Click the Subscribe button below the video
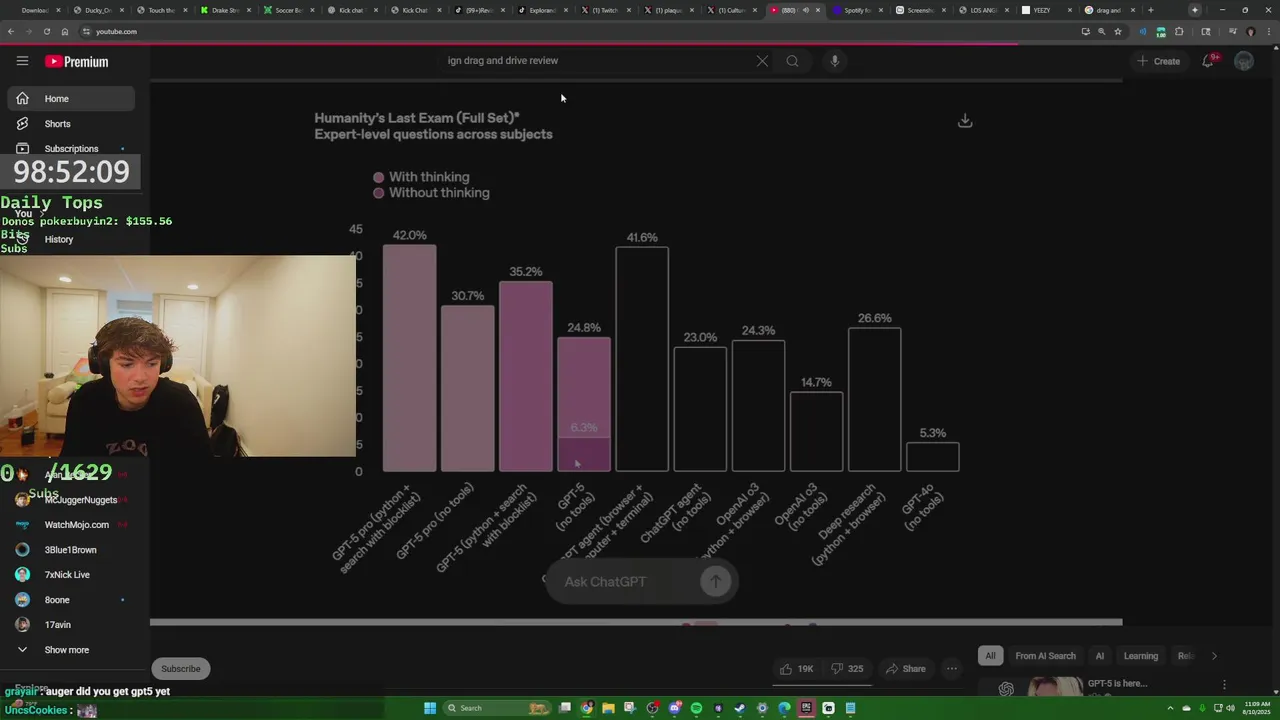 click(x=181, y=669)
